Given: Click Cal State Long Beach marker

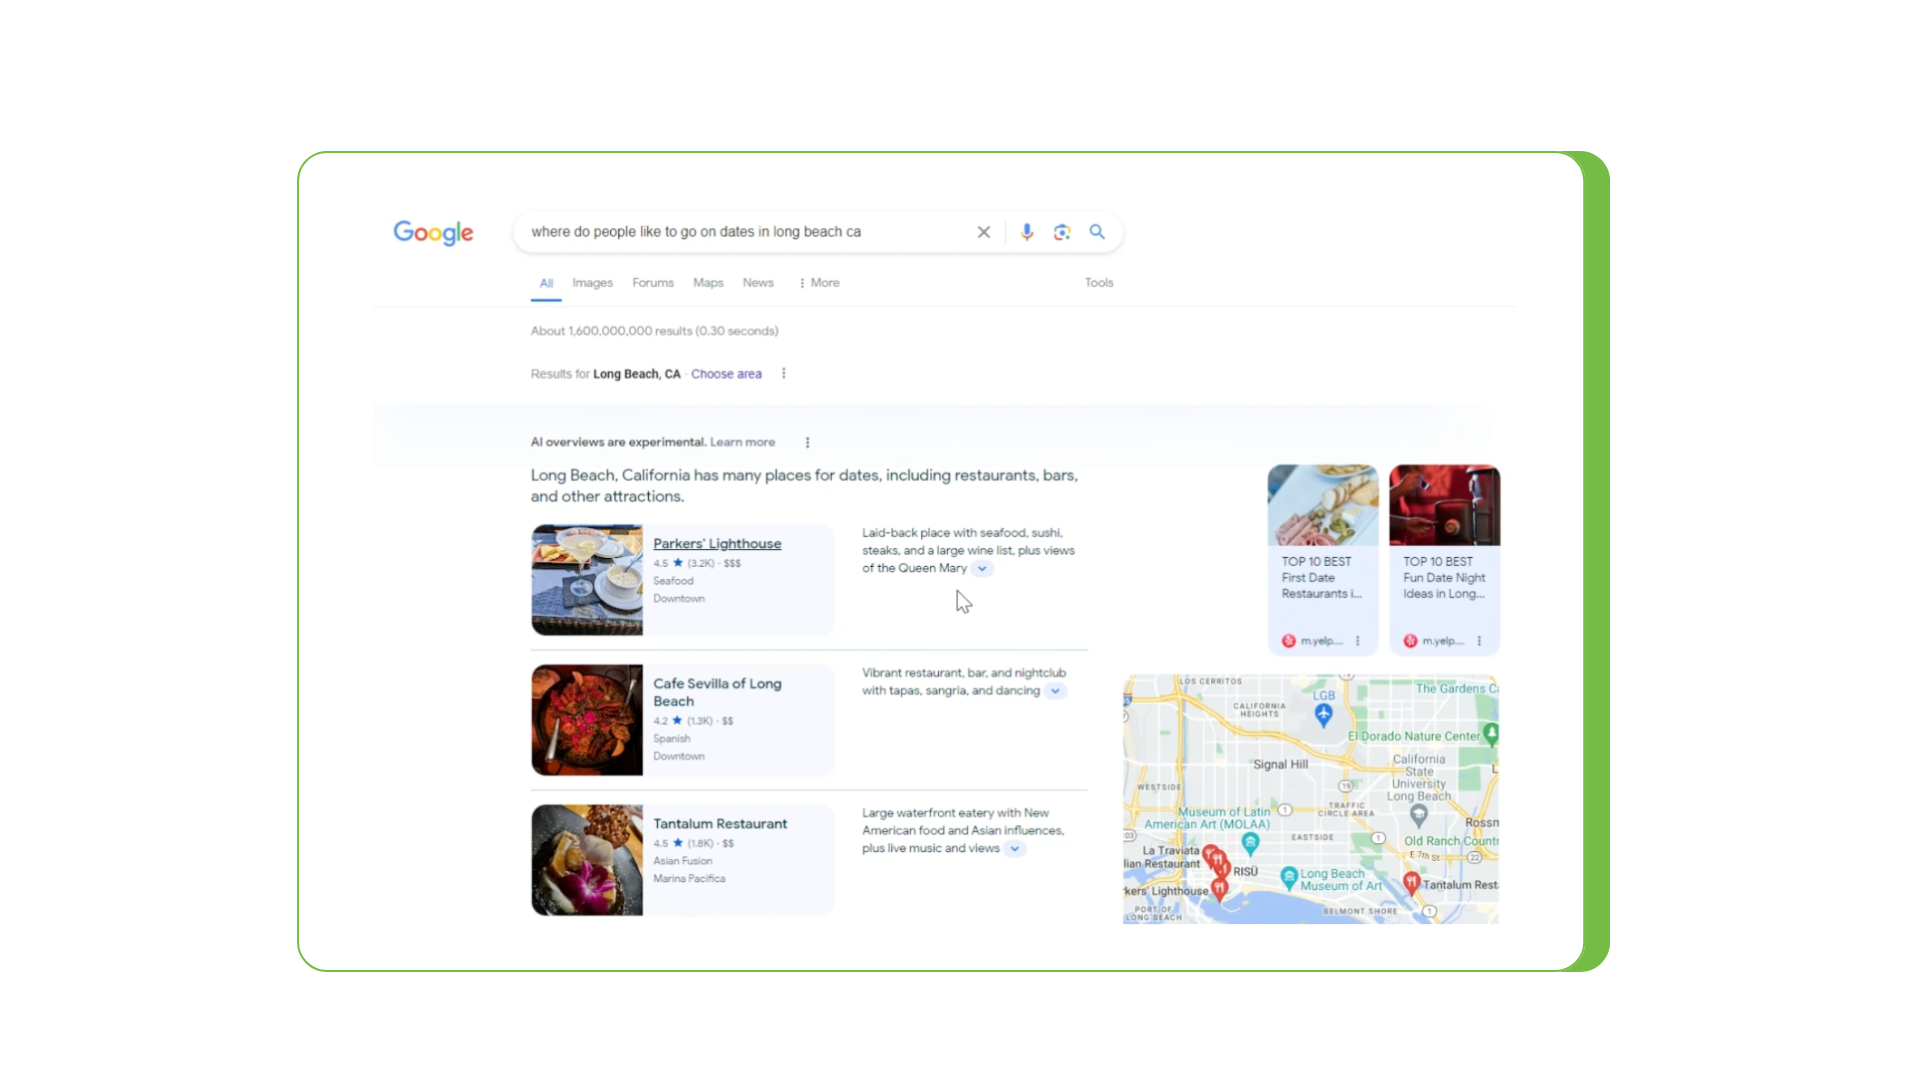Looking at the screenshot, I should [1419, 815].
